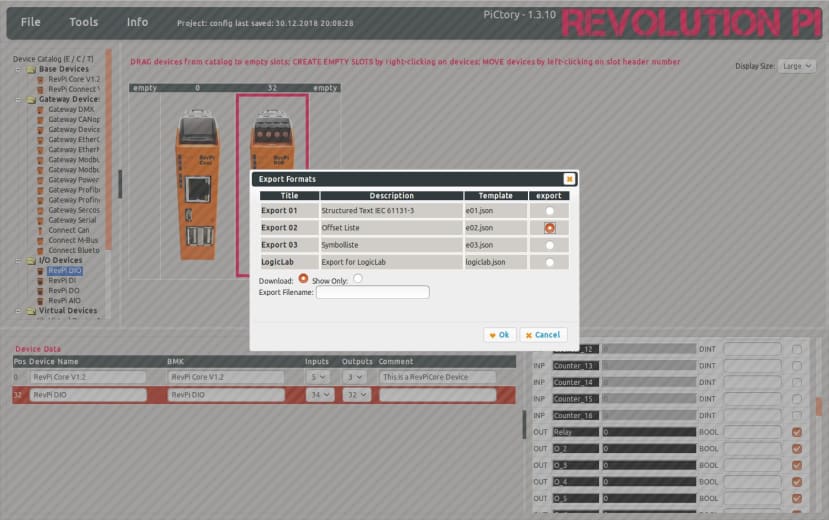Choose Export 02 Offset Liste radio button

[x=549, y=228]
